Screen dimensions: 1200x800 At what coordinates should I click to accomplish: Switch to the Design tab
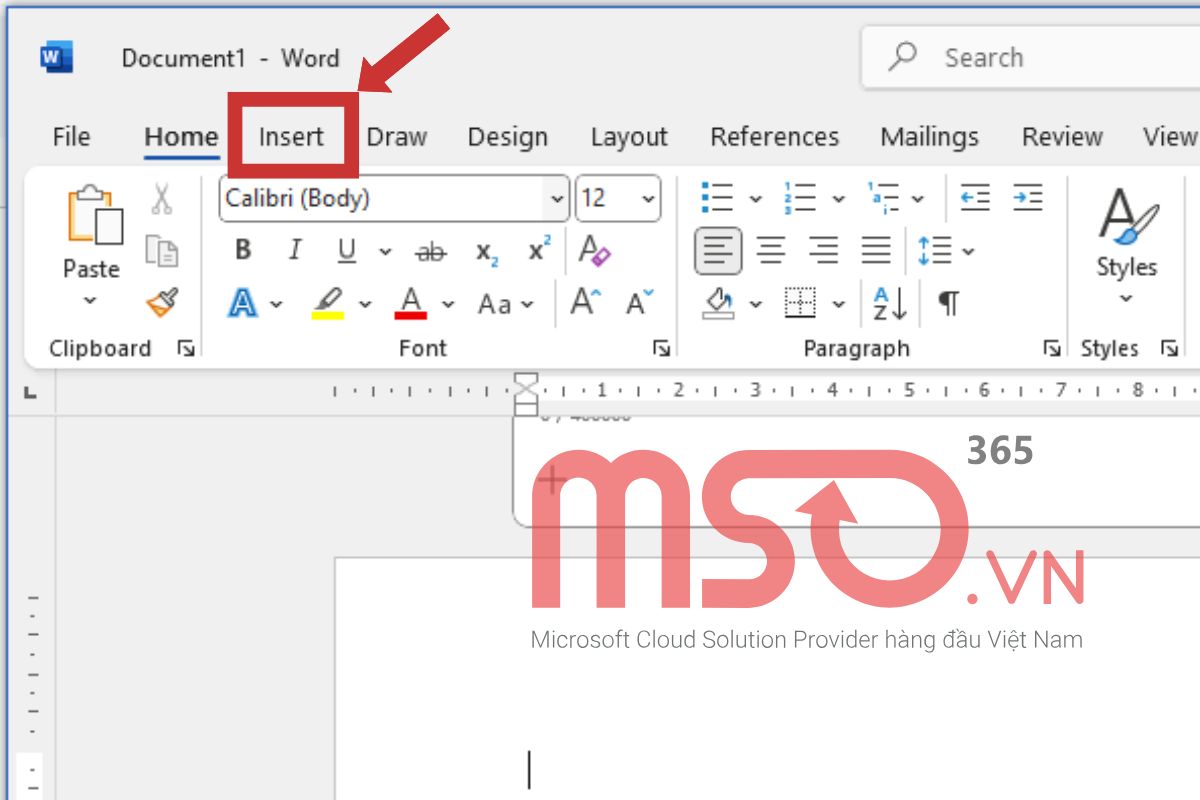508,137
